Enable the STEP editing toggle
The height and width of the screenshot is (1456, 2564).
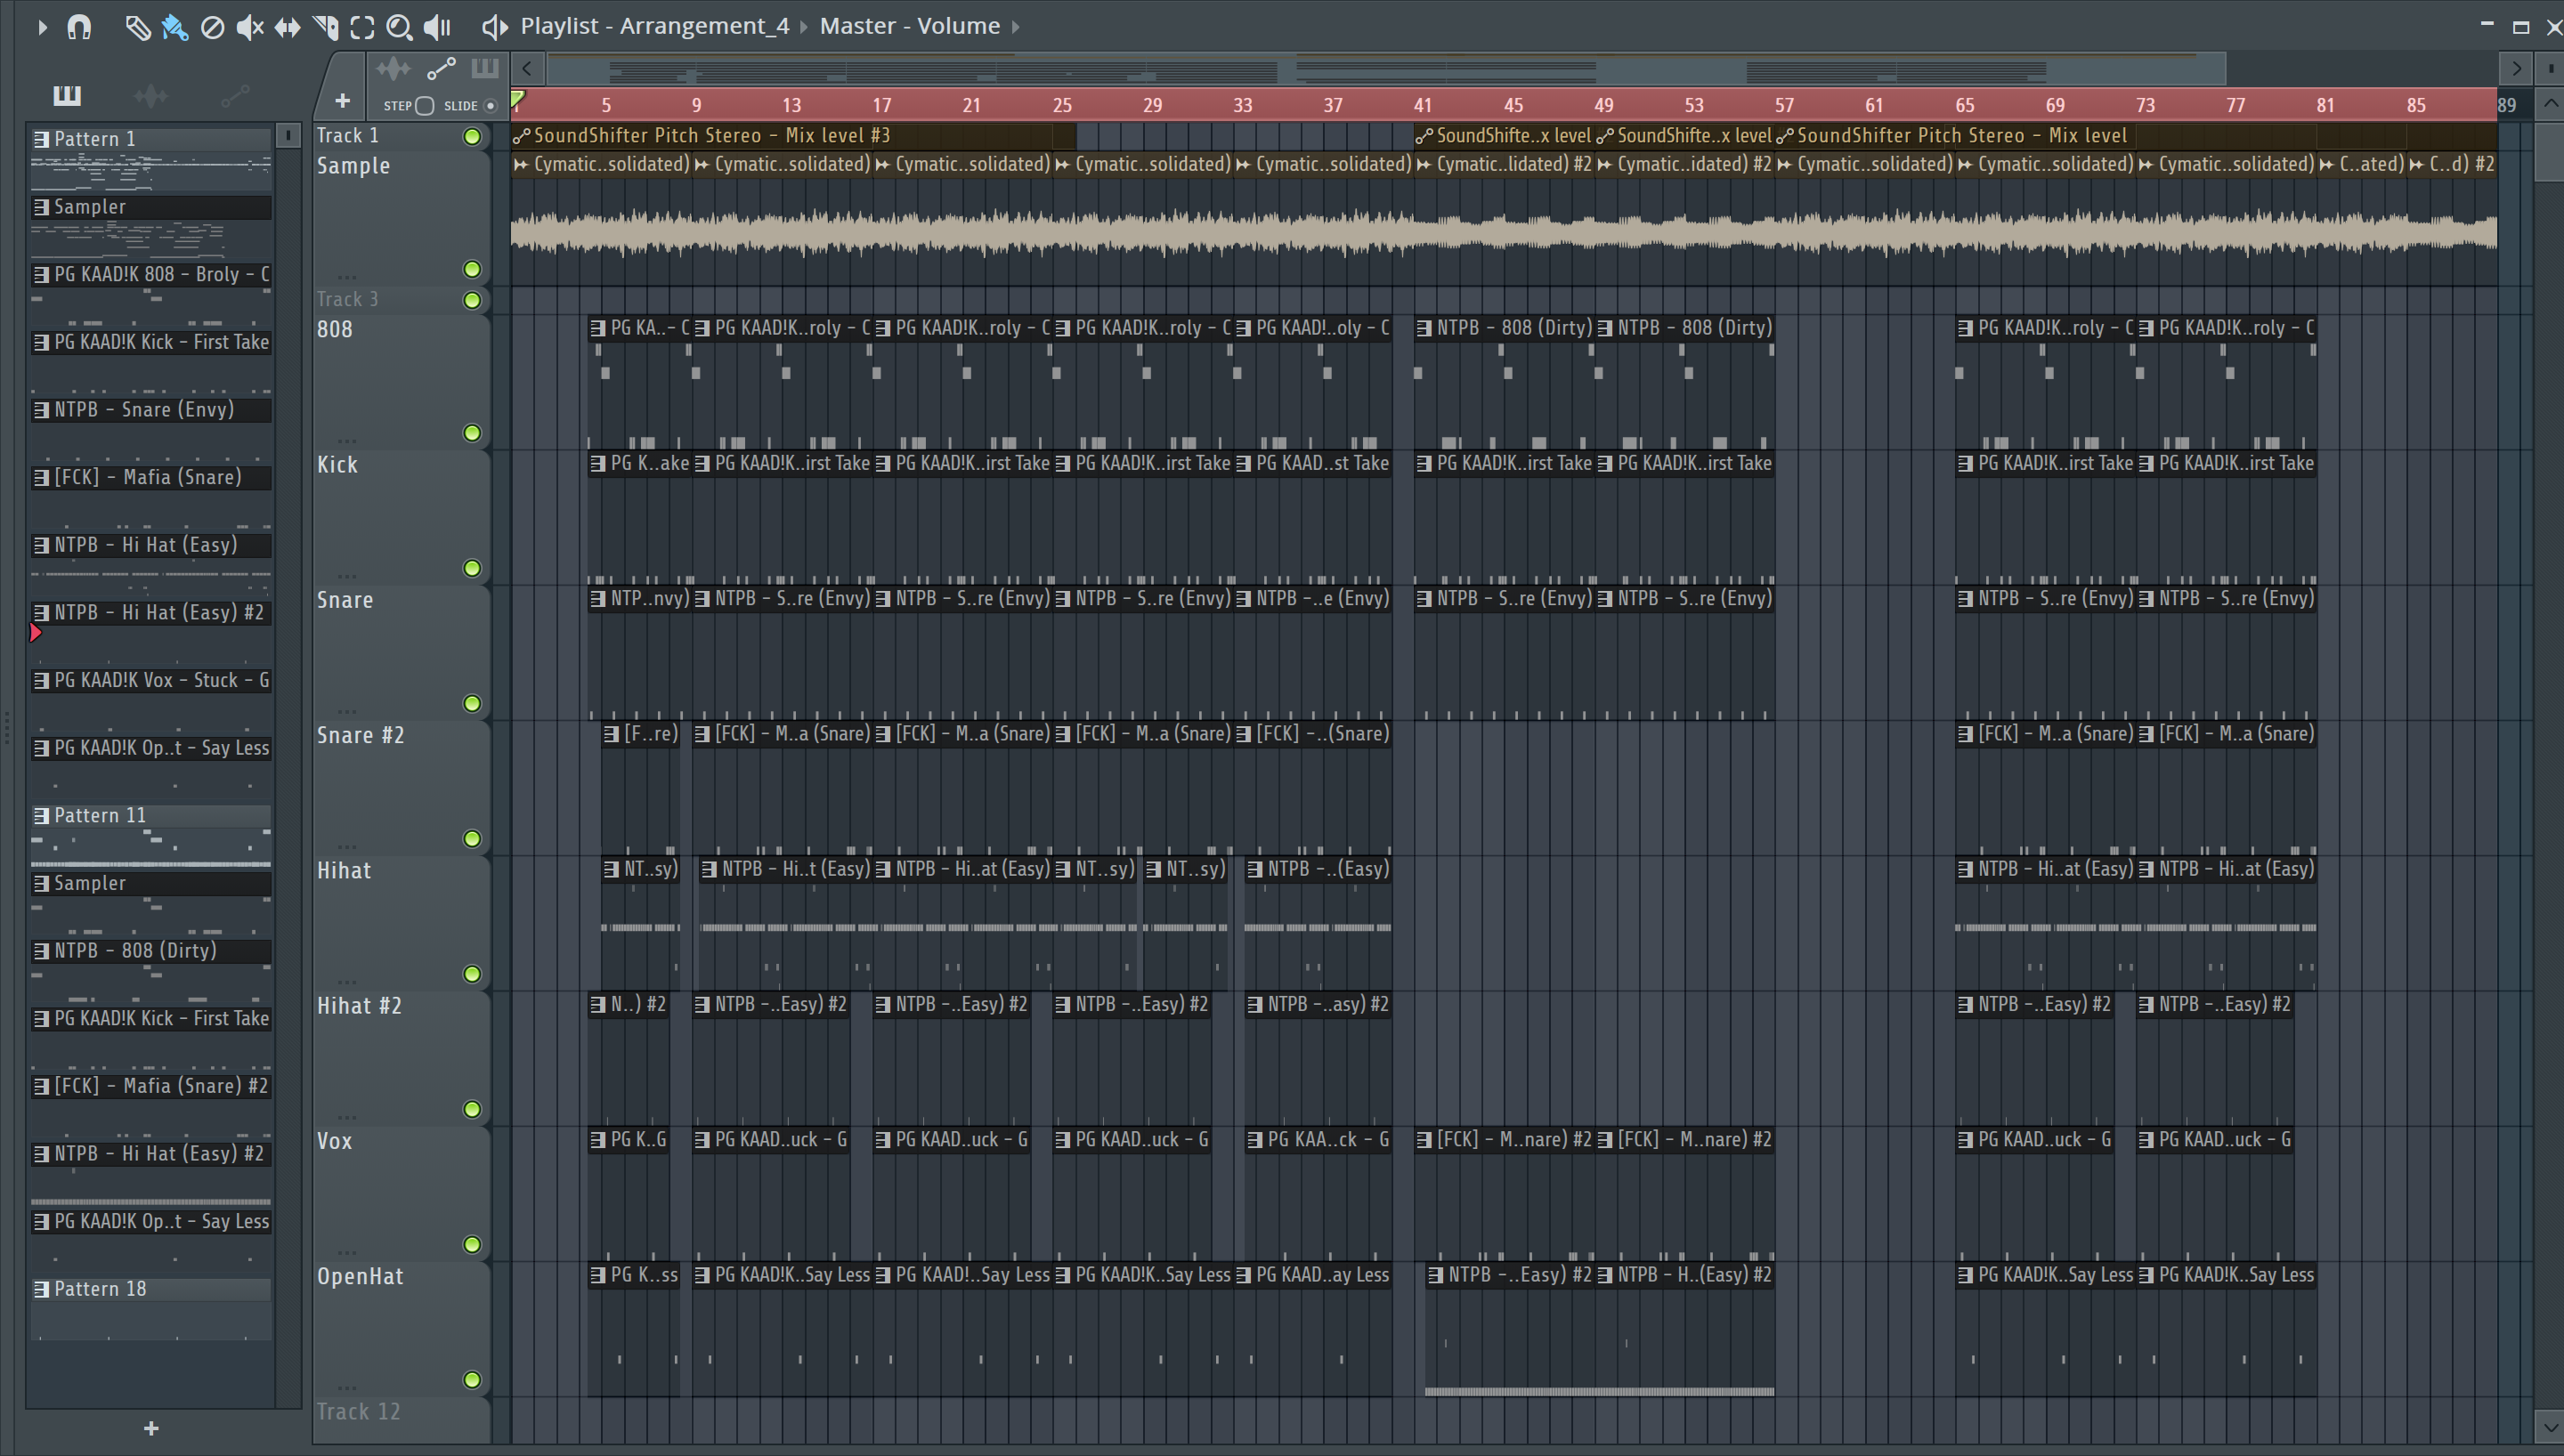tap(424, 106)
